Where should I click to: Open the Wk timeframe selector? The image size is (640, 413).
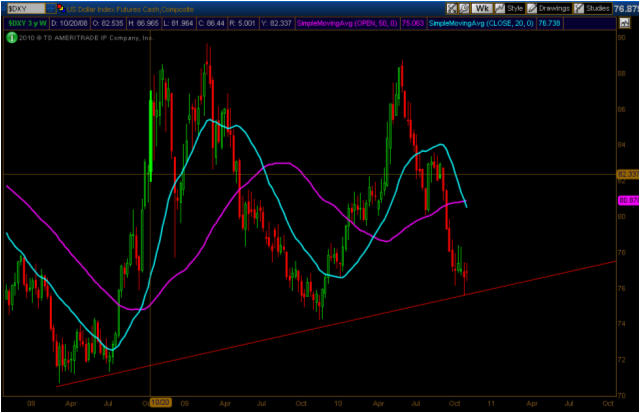481,8
